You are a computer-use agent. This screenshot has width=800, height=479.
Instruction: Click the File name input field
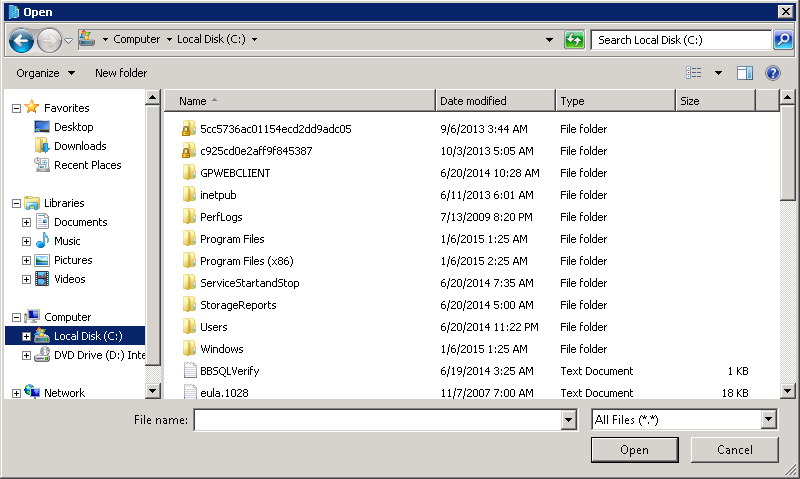pos(378,420)
